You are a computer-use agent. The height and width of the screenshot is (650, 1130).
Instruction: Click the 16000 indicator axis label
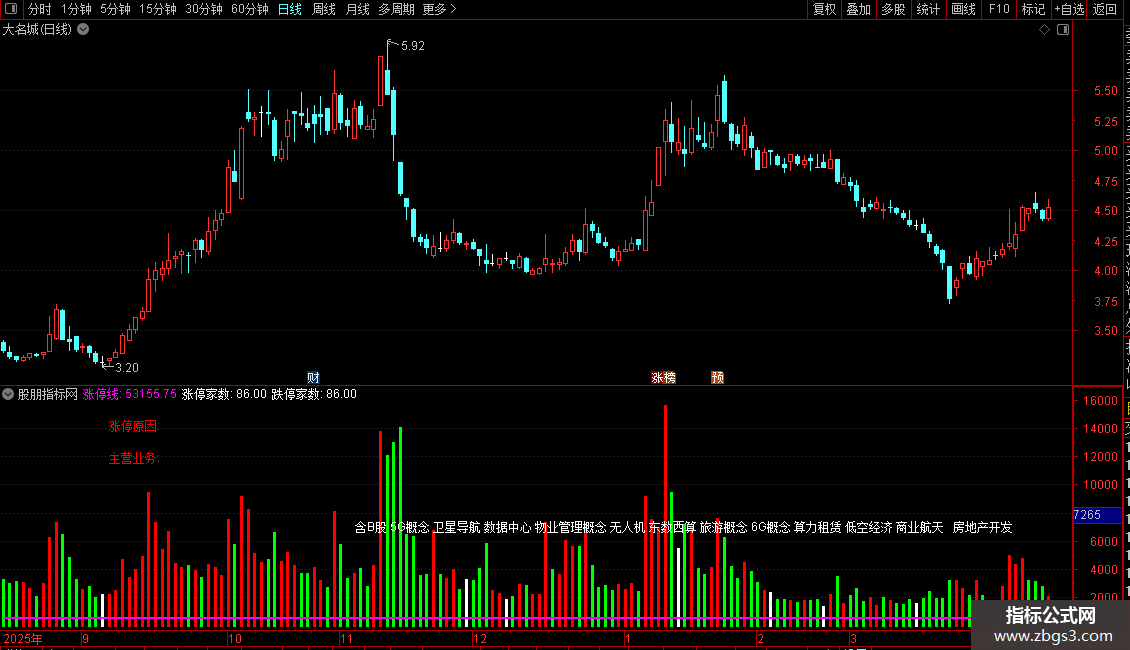point(1100,401)
